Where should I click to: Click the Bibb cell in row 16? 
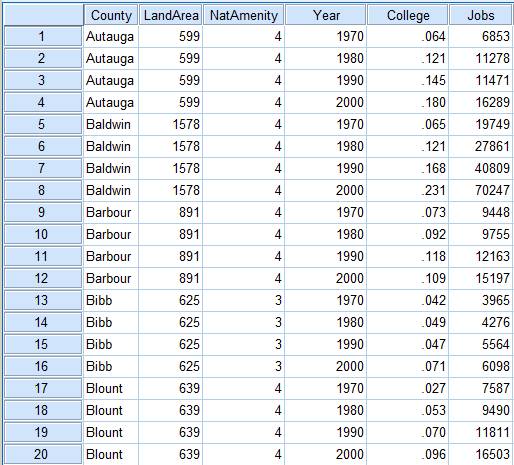(111, 366)
